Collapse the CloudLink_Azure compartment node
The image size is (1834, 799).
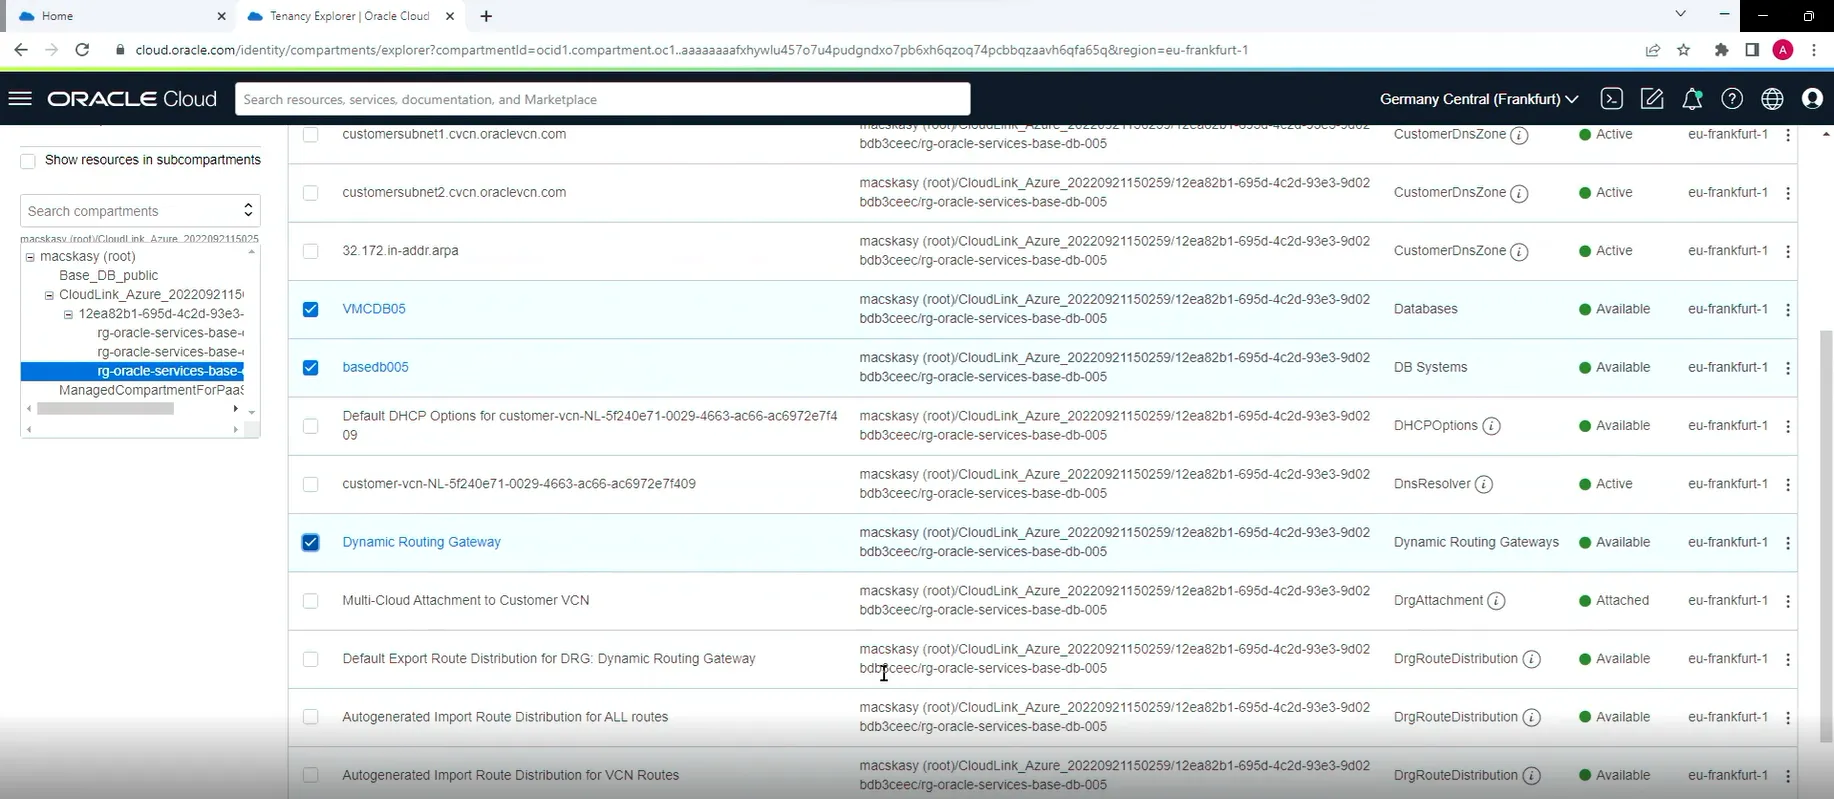point(49,295)
